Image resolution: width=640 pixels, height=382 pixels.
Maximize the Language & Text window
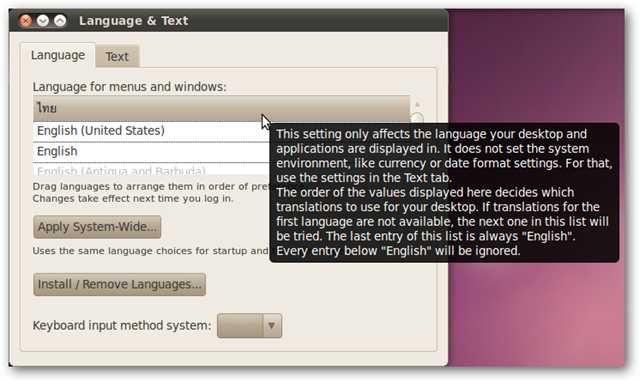click(60, 20)
